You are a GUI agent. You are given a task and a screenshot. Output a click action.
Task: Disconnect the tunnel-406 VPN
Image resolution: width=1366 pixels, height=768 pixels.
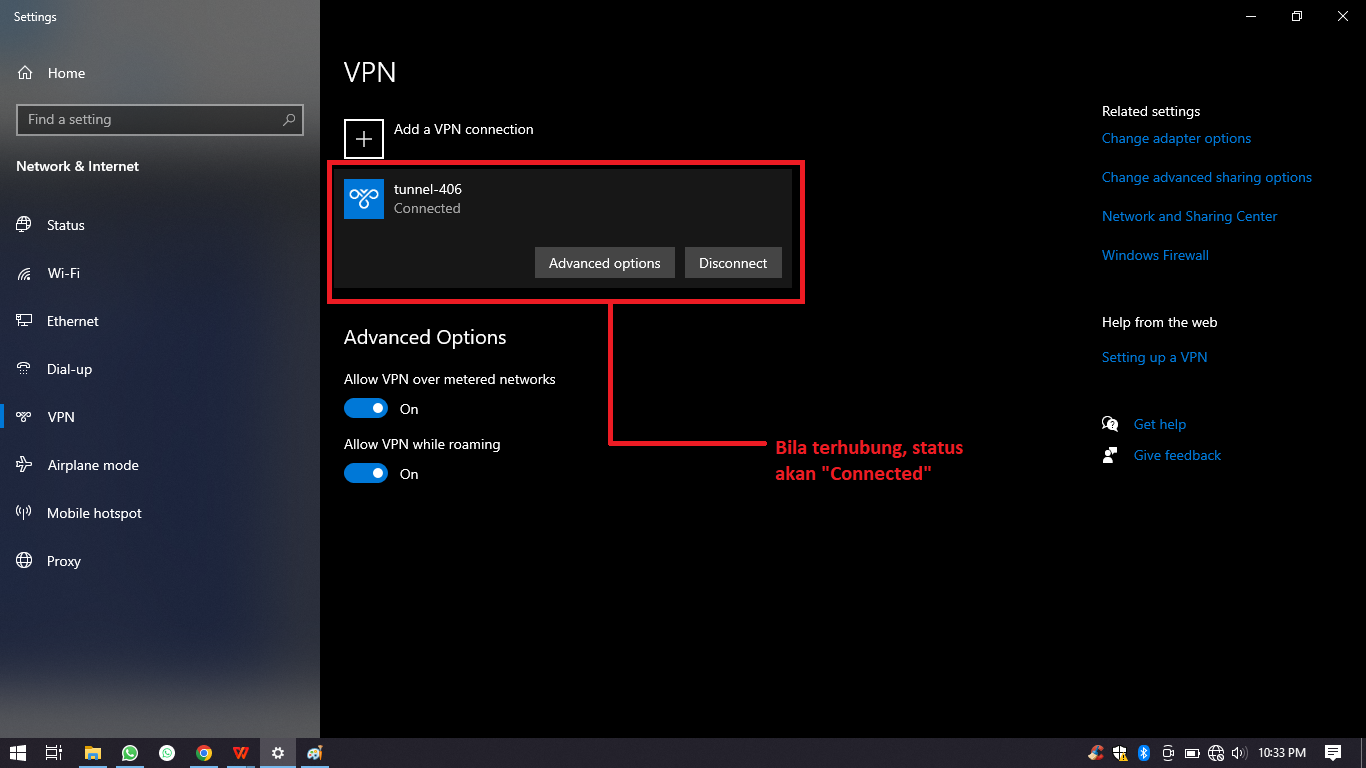point(733,263)
